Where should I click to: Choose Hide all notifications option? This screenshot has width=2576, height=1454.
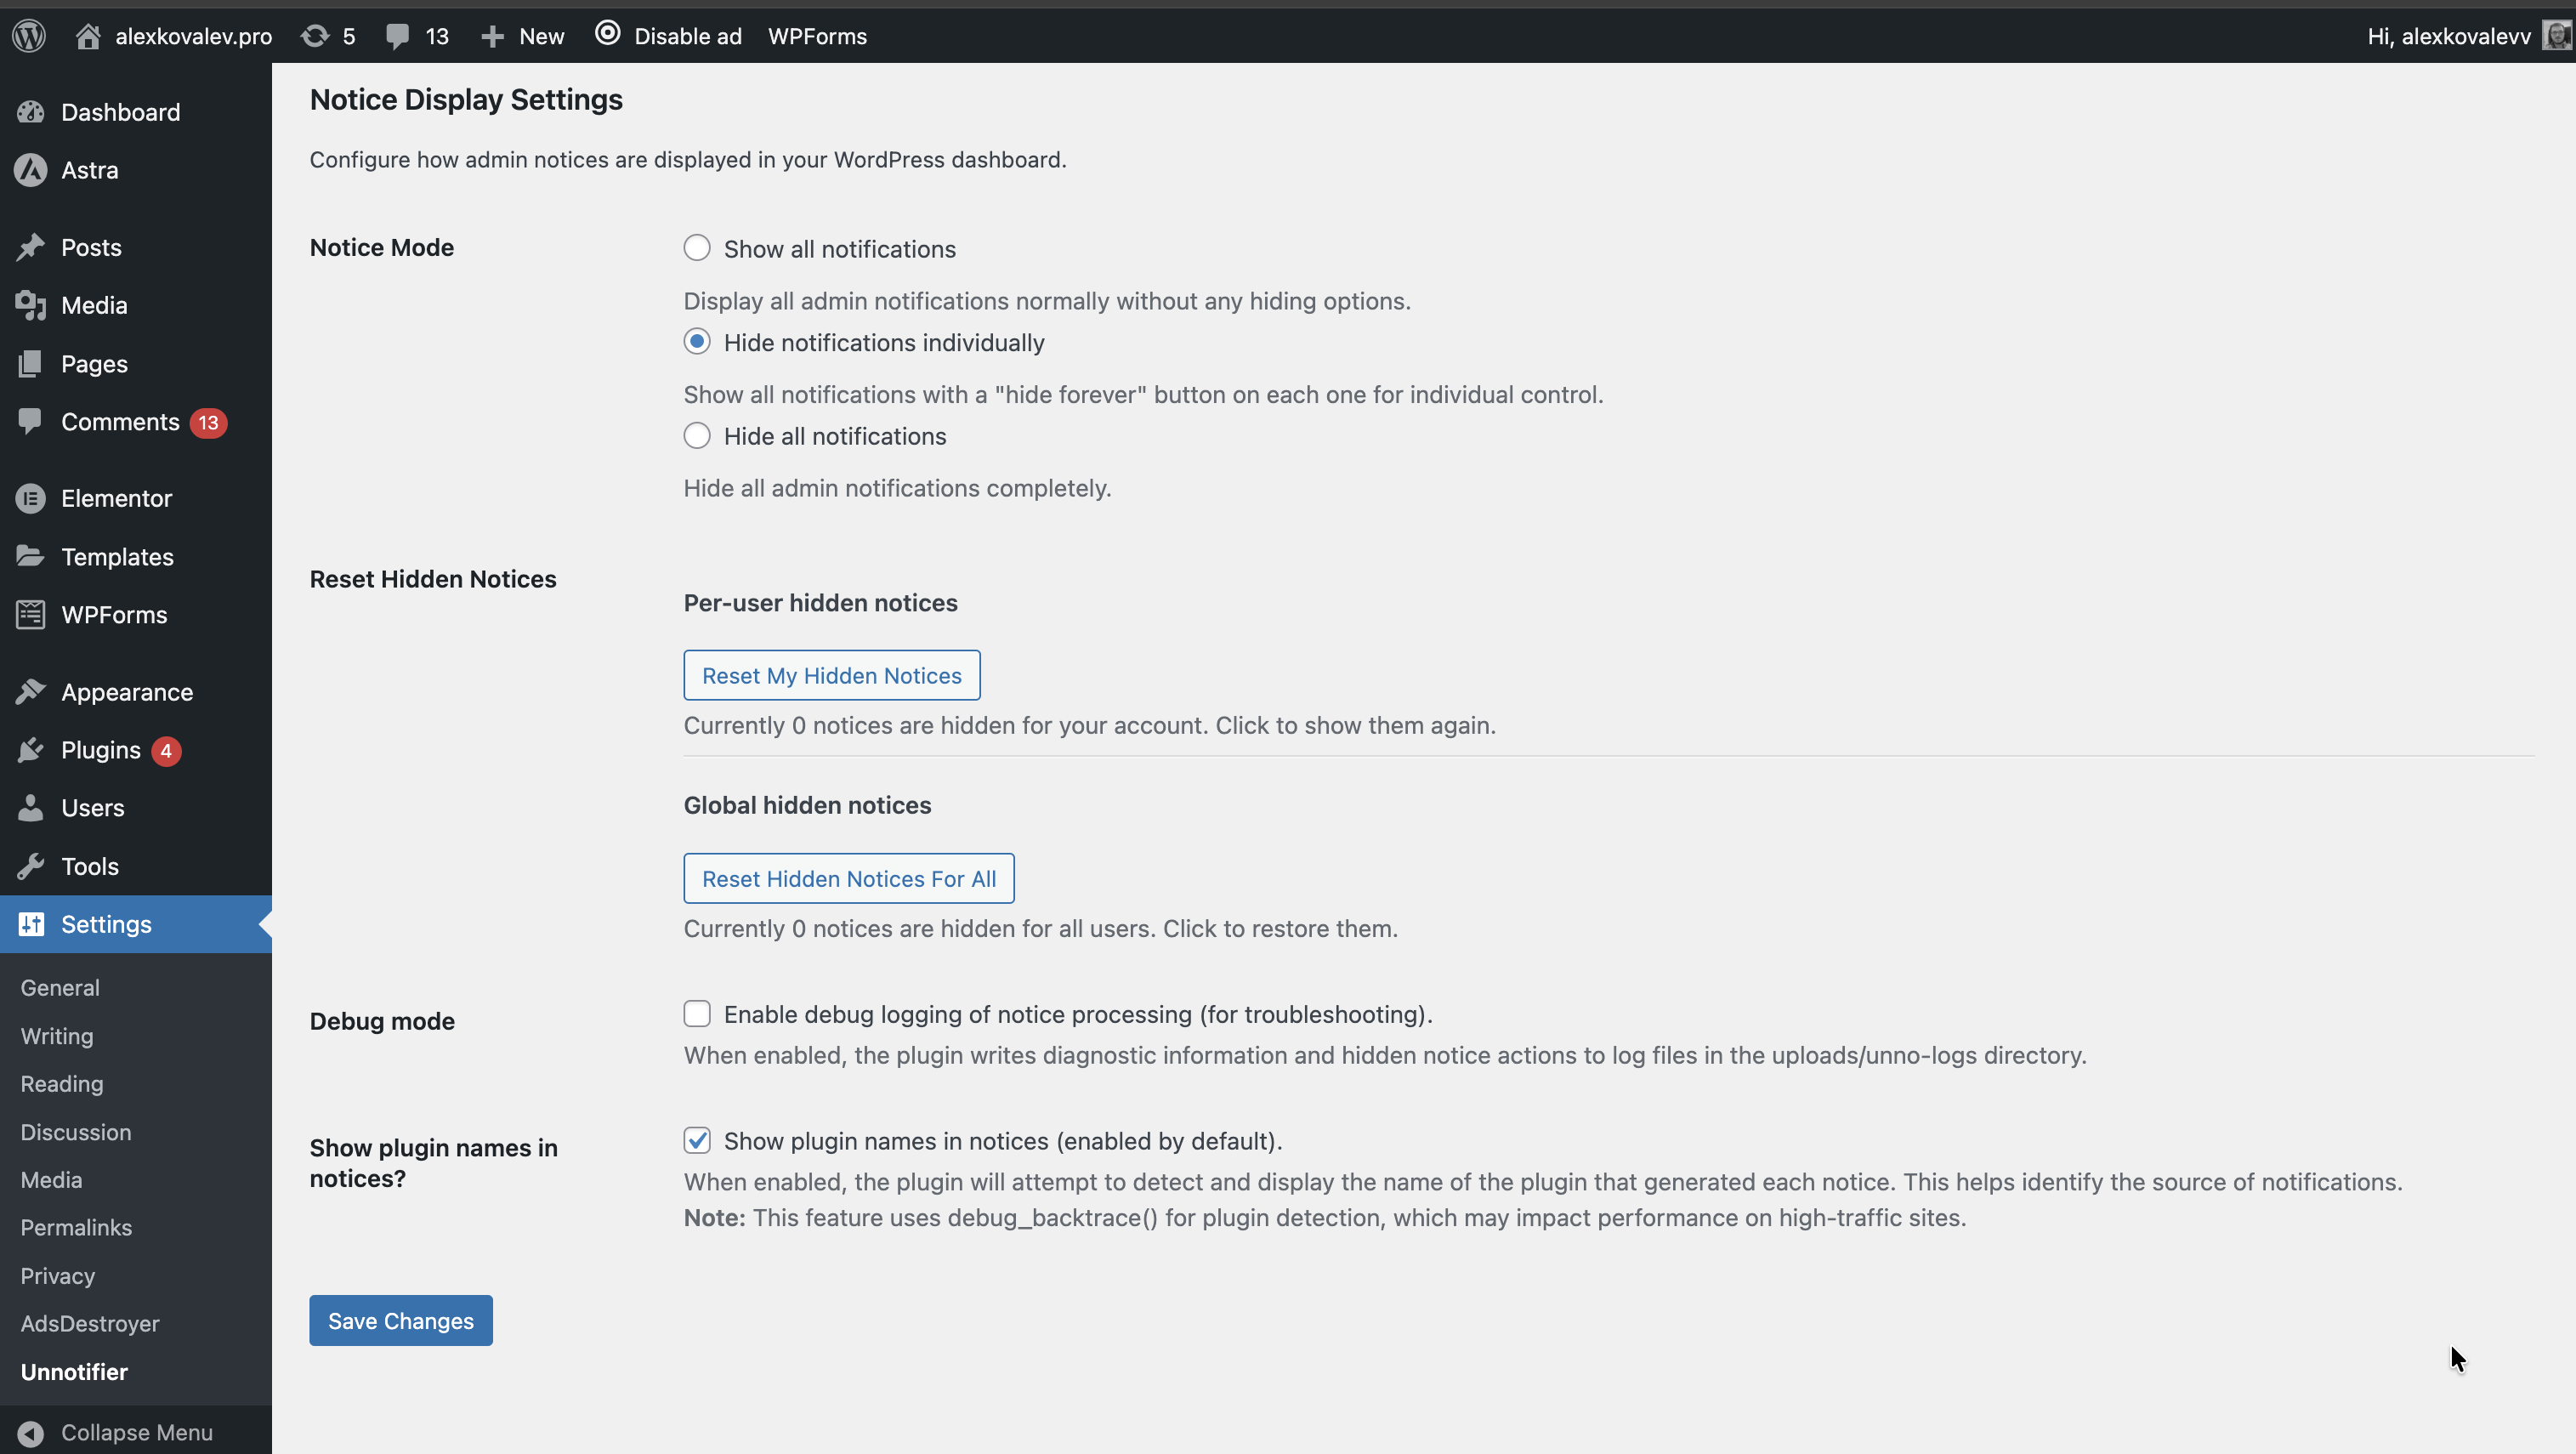click(697, 435)
